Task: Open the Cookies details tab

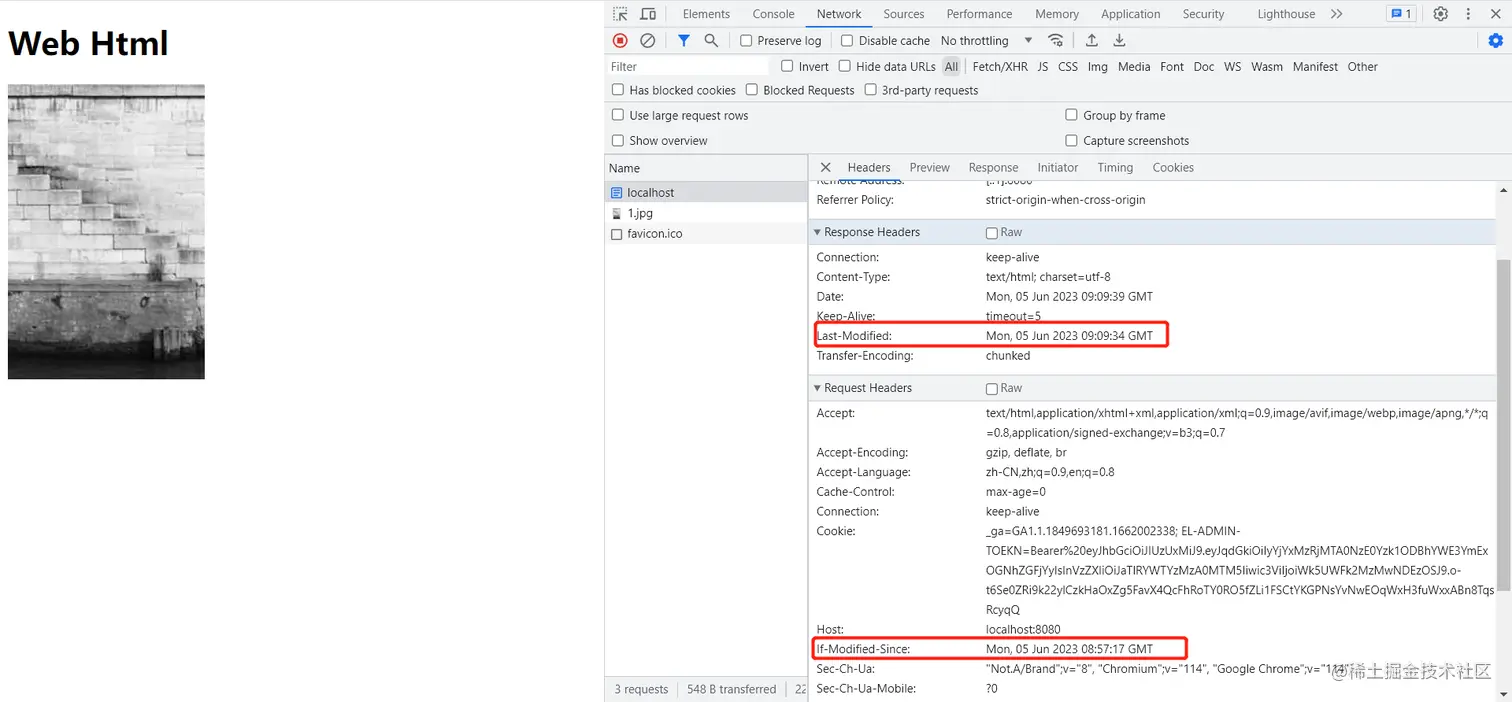Action: [x=1173, y=167]
